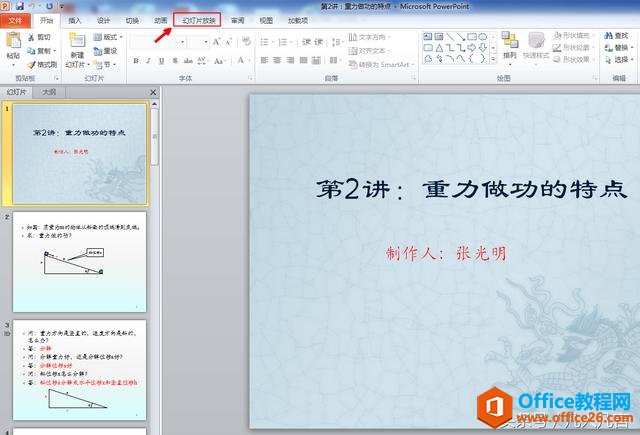The height and width of the screenshot is (435, 640).
Task: Click Convert to SmartArt button
Action: pos(377,64)
